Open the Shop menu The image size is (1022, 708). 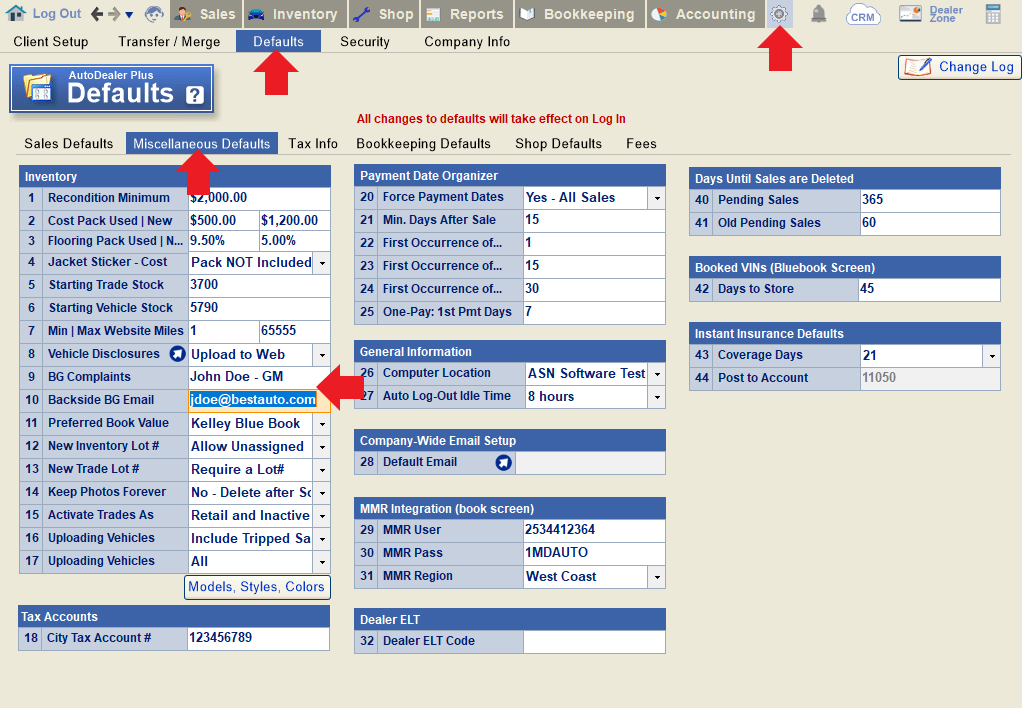384,14
